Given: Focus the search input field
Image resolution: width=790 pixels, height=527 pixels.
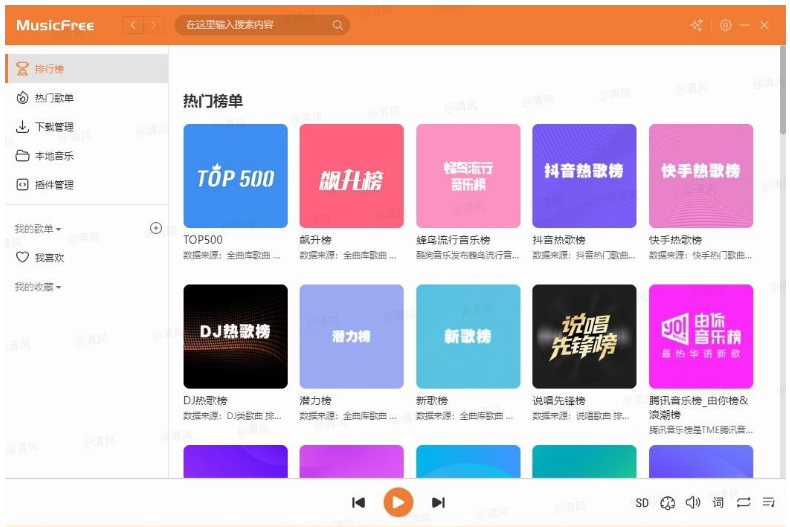Looking at the screenshot, I should (x=254, y=25).
